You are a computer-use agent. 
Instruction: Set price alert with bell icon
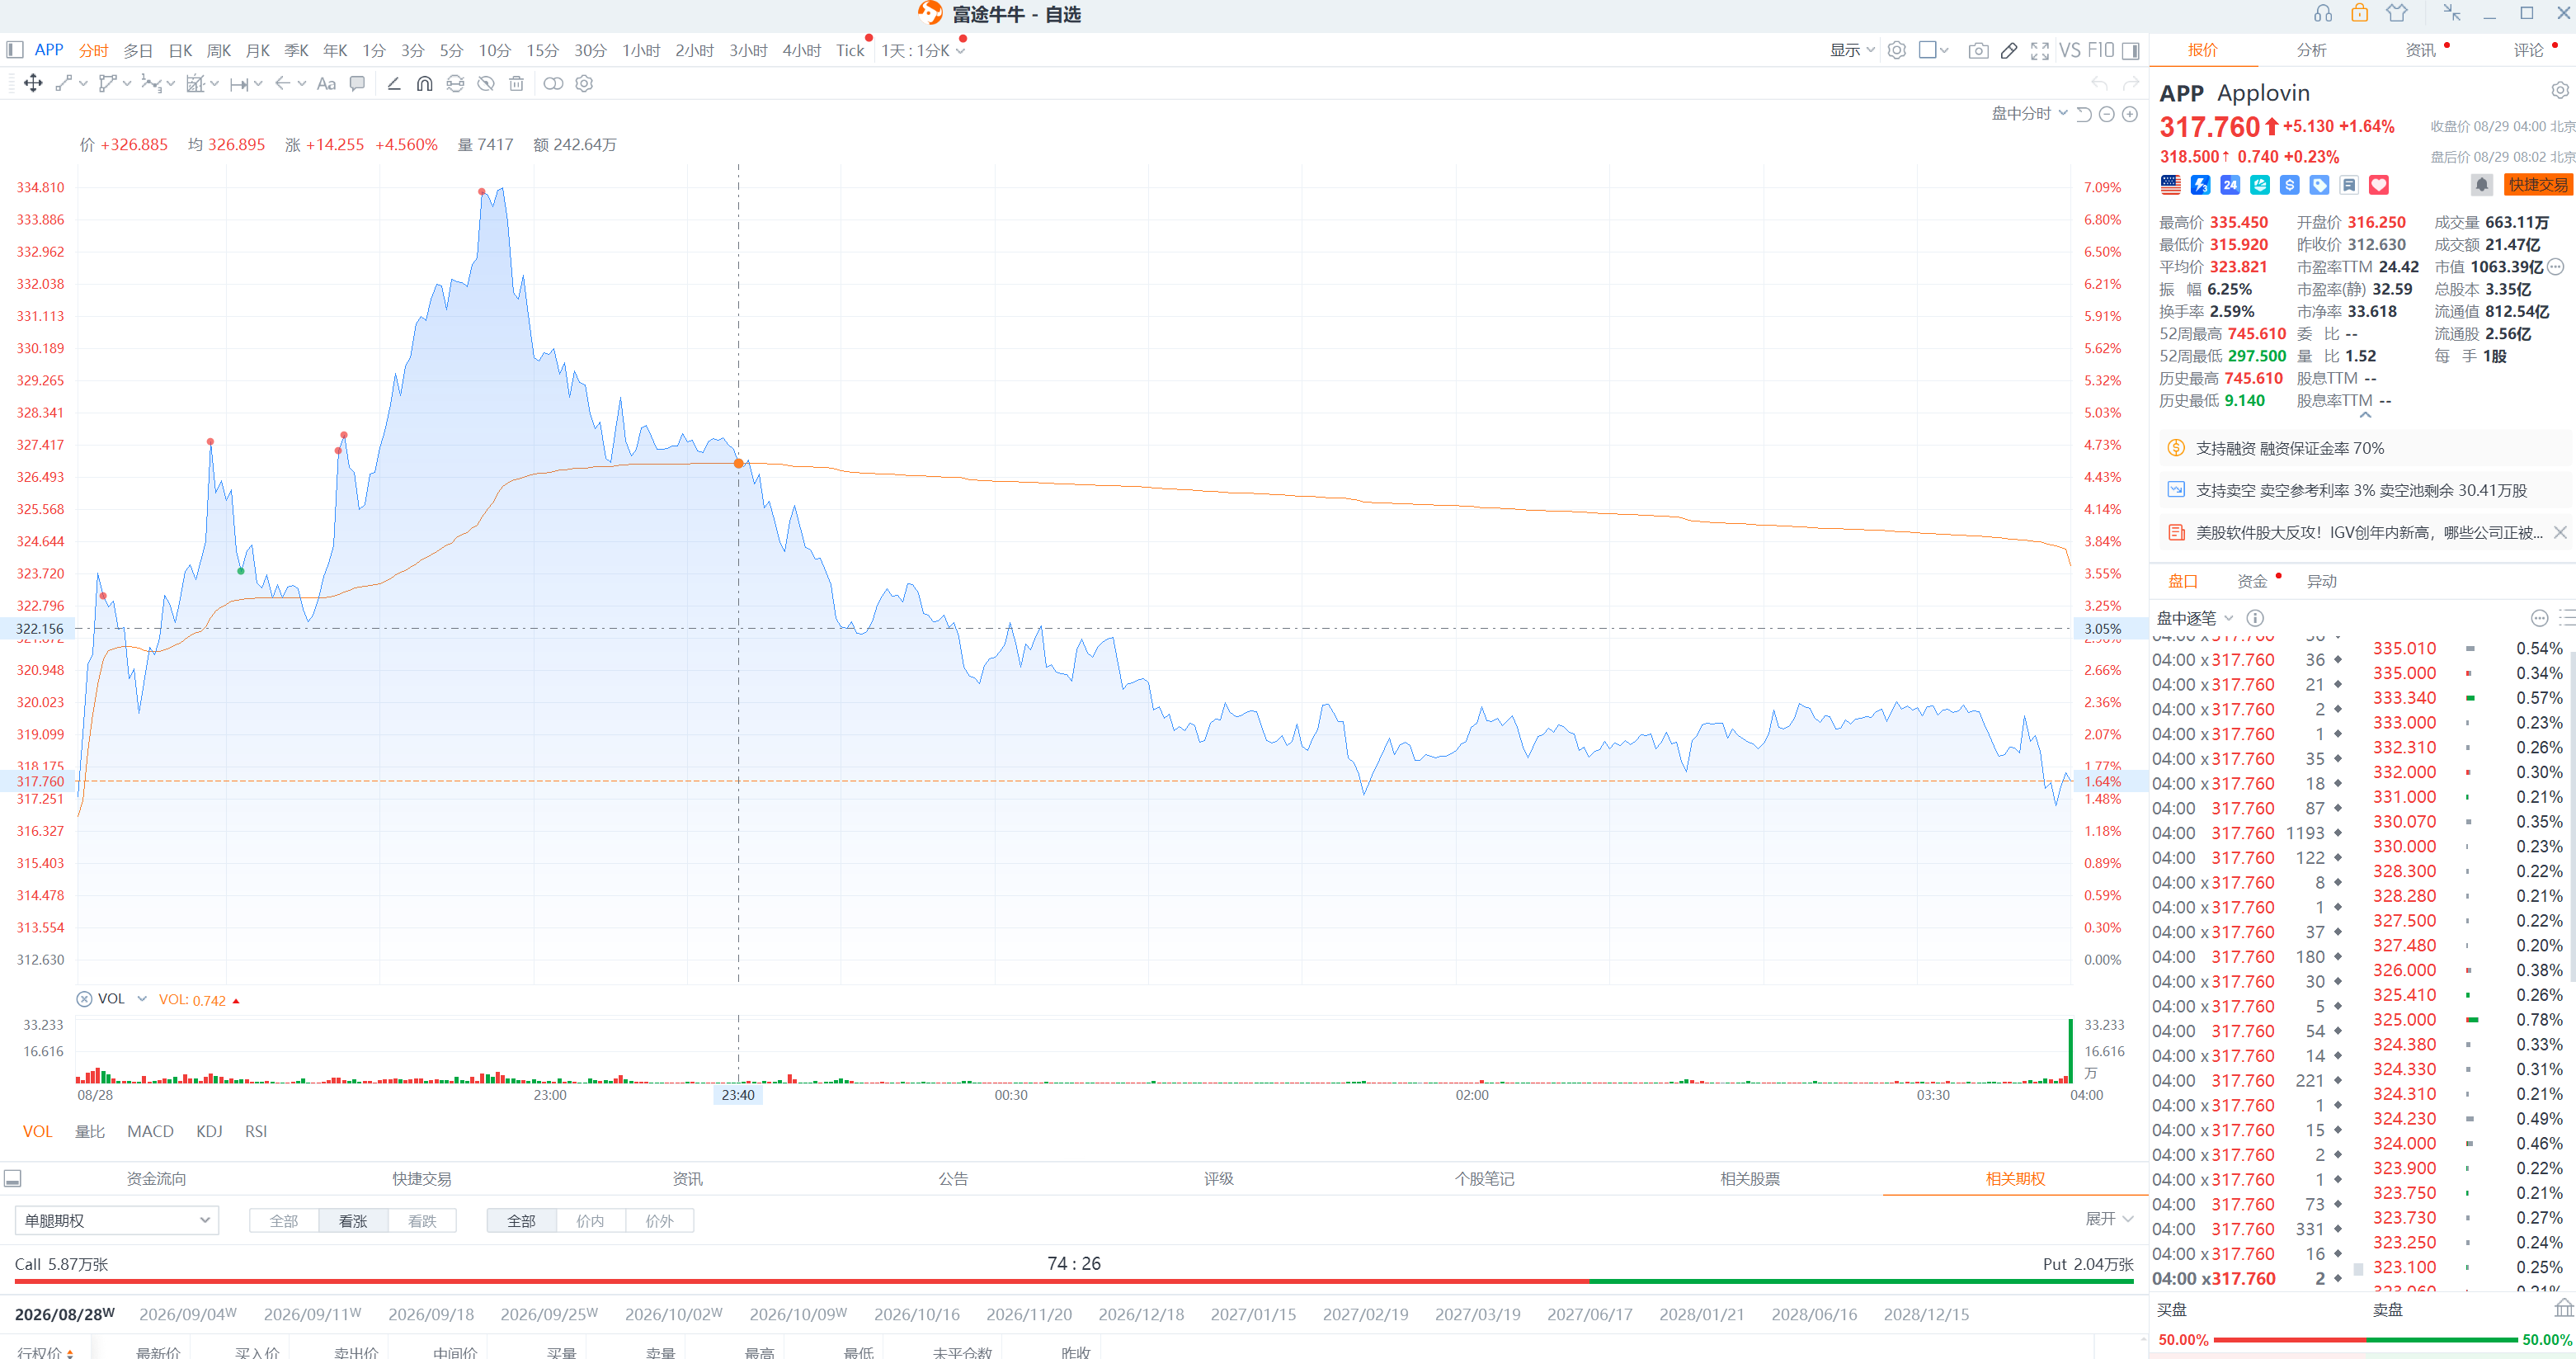(2482, 185)
